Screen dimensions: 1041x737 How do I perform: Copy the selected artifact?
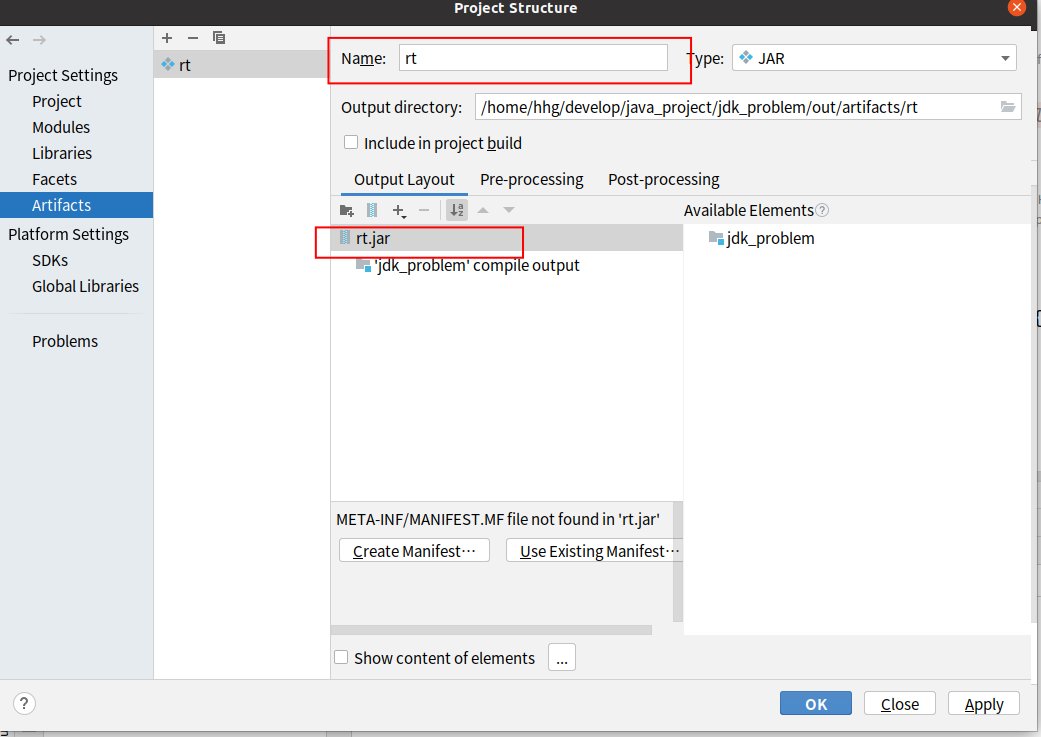pyautogui.click(x=218, y=38)
